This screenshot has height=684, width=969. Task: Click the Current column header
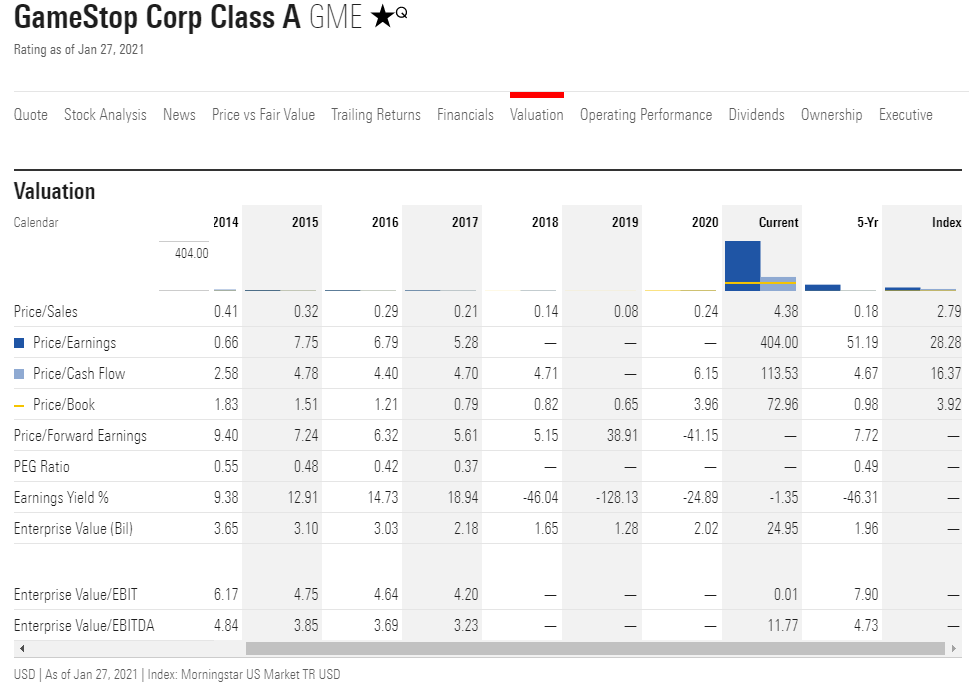[x=778, y=223]
